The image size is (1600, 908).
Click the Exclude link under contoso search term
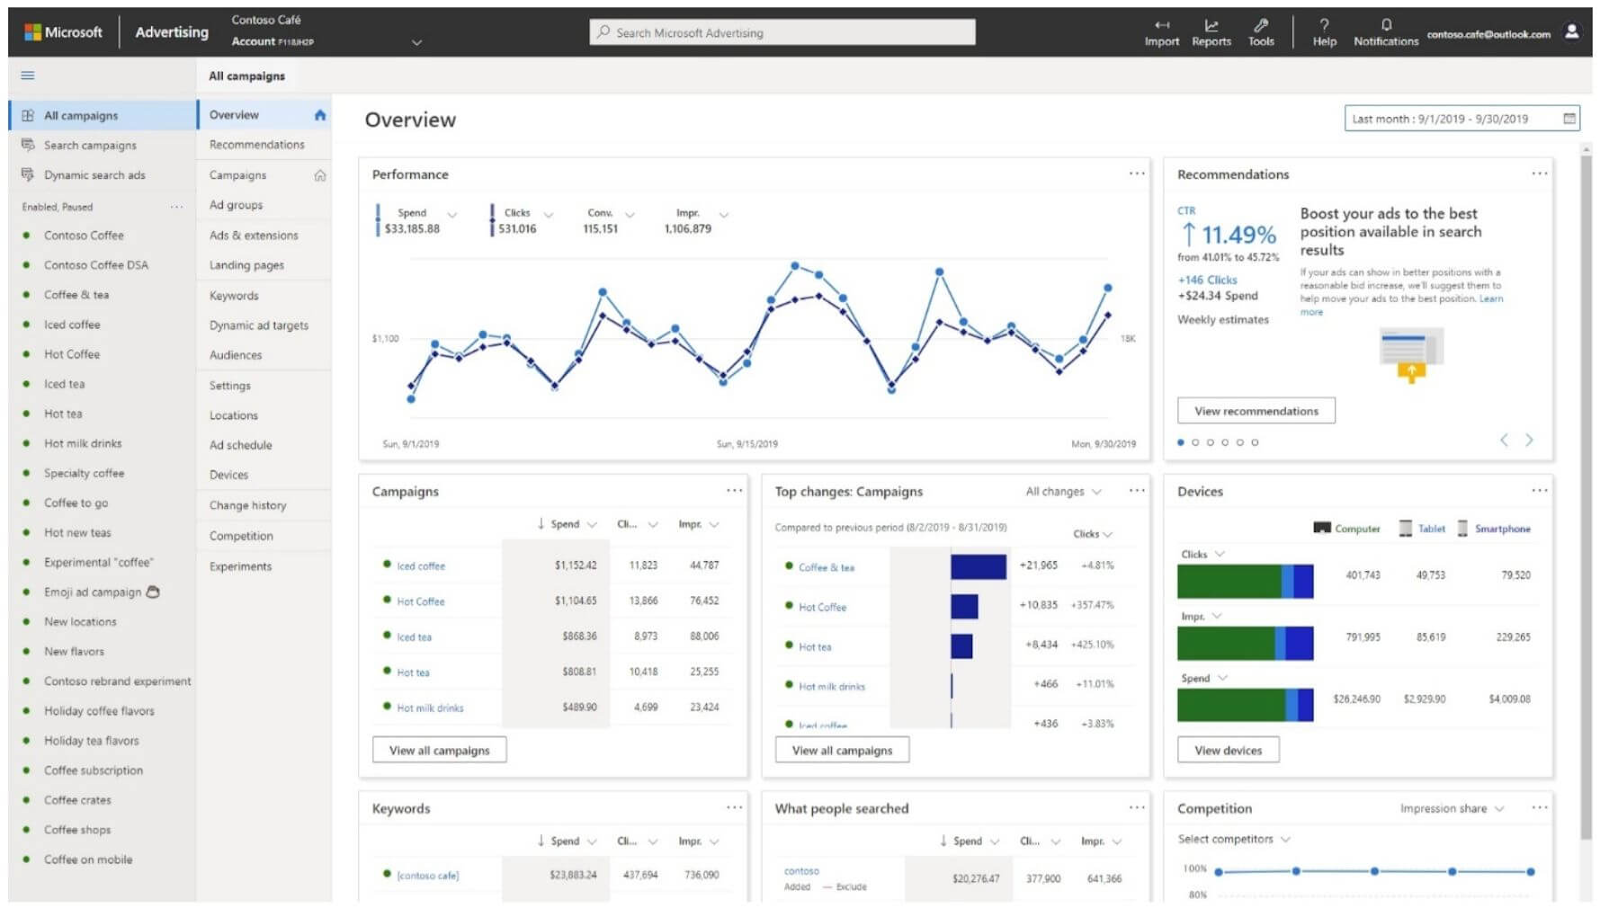click(x=851, y=887)
